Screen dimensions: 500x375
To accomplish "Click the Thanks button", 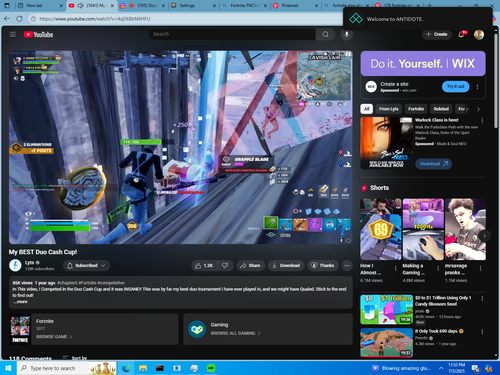I will click(x=323, y=265).
